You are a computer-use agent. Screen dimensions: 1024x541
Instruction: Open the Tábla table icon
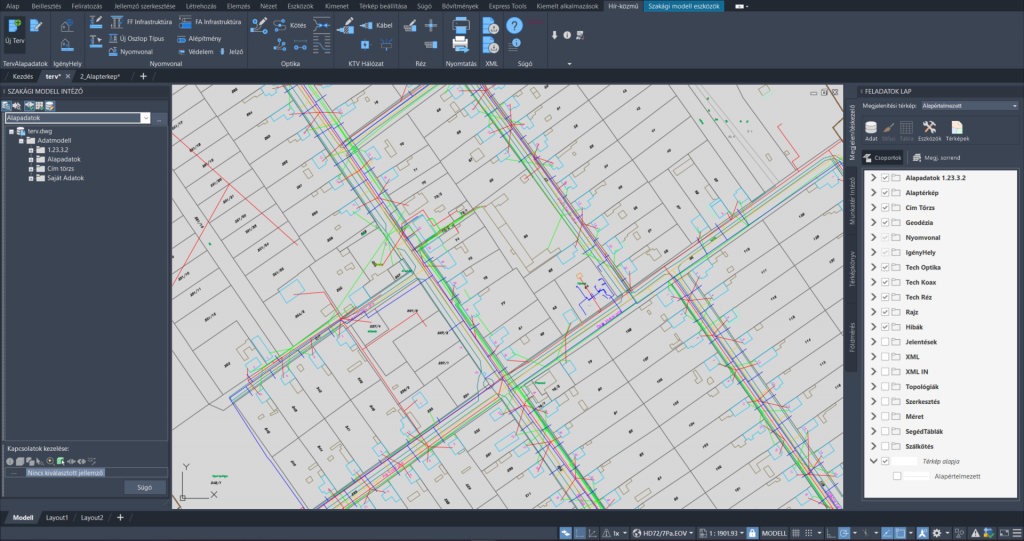tap(906, 131)
